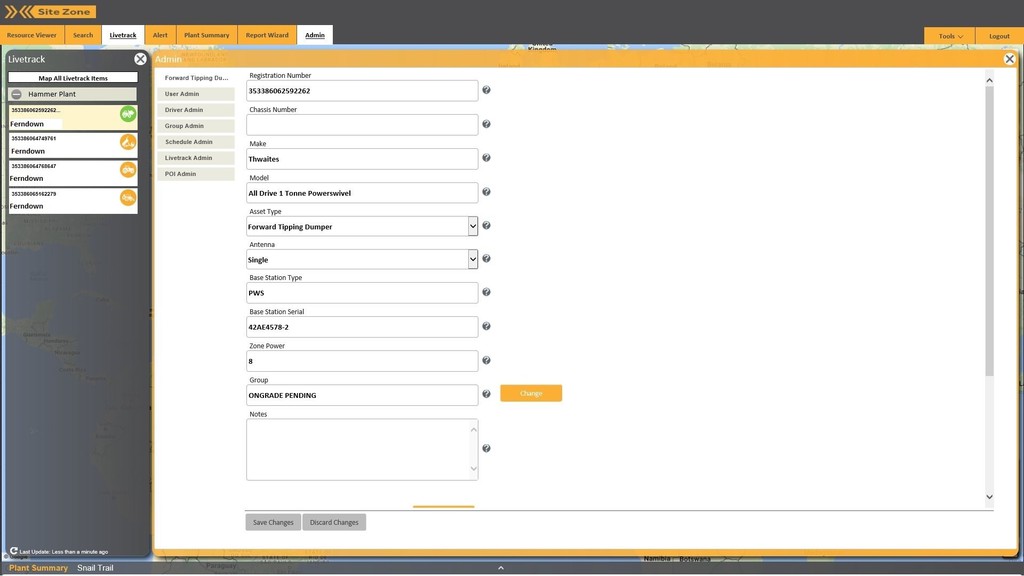Open Snail Trail in bottom bar
This screenshot has height=576, width=1024.
point(95,568)
